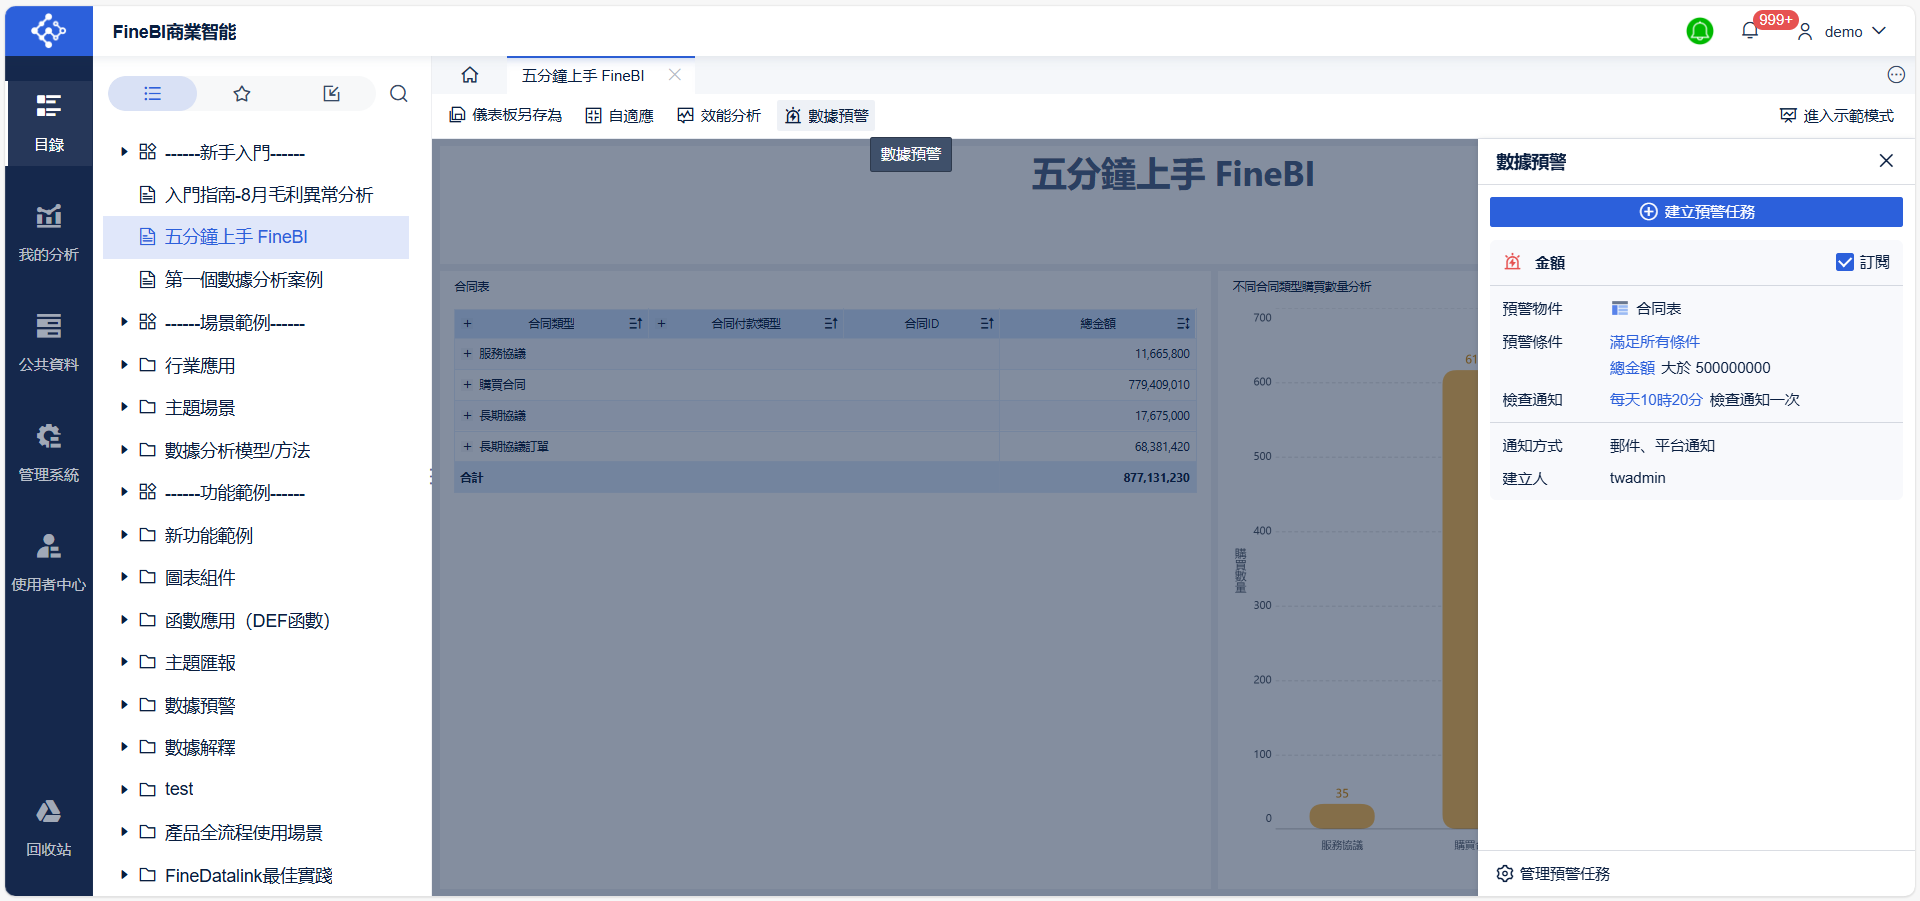
Task: Open the favorites star view
Action: pyautogui.click(x=242, y=94)
